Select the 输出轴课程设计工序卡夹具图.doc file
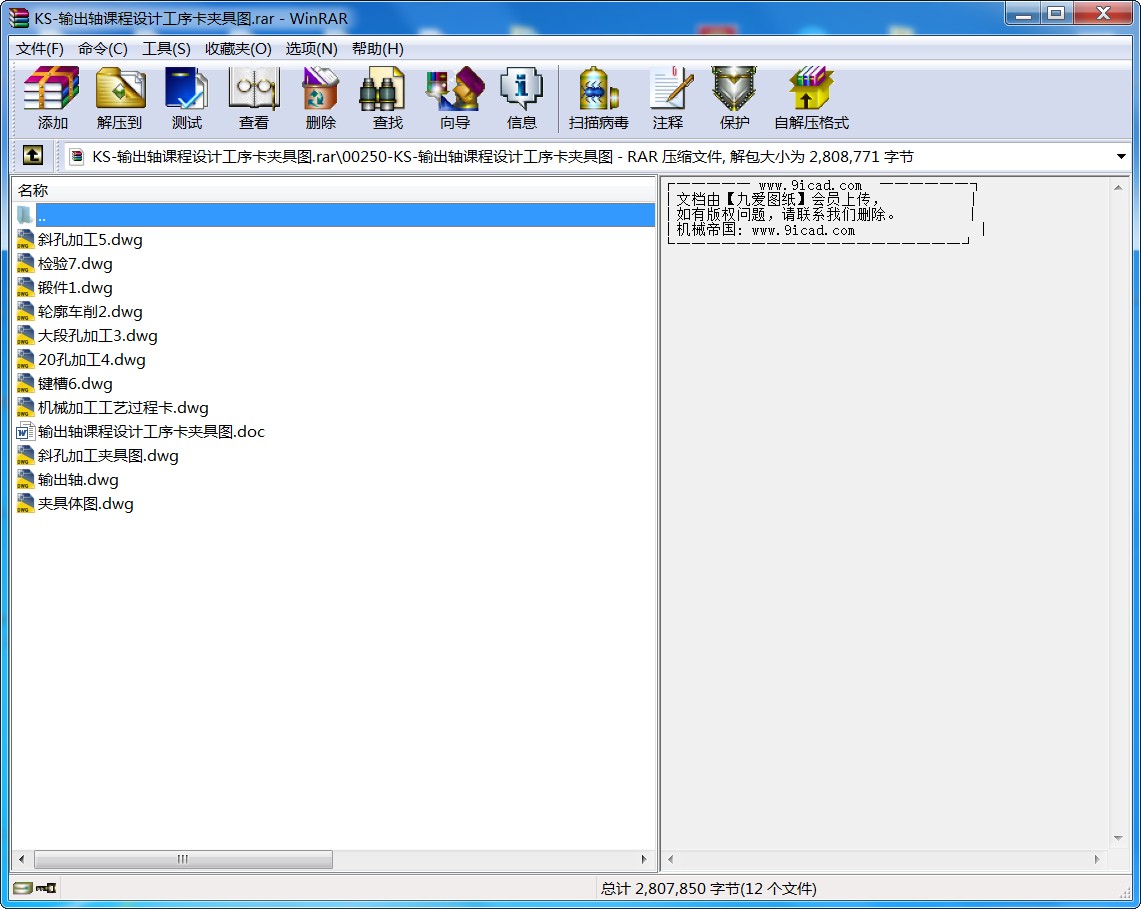This screenshot has height=909, width=1141. coord(150,432)
